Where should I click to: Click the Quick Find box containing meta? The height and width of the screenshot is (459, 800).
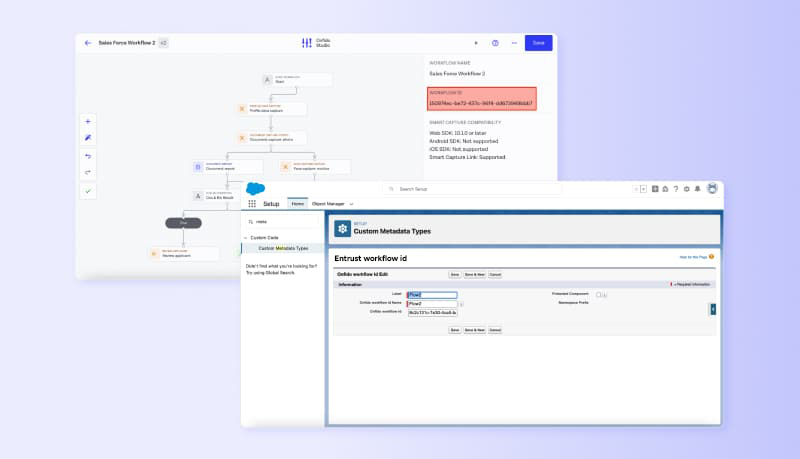pos(282,222)
